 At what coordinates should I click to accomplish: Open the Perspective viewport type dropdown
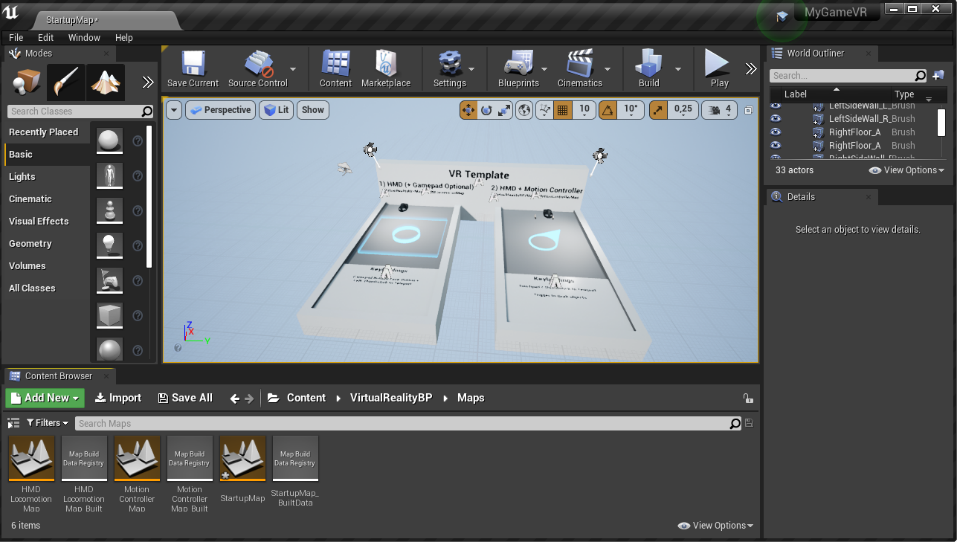click(x=220, y=110)
